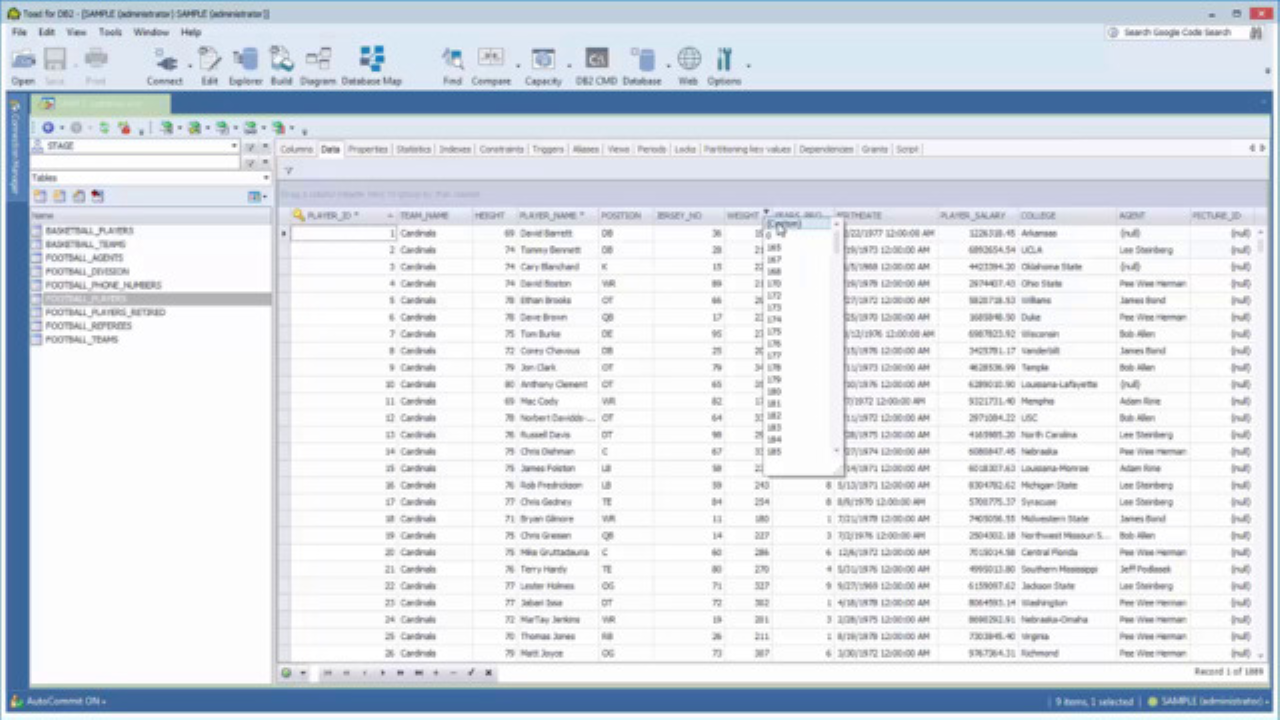Click the Find icon
Viewport: 1280px width, 720px height.
[x=452, y=58]
